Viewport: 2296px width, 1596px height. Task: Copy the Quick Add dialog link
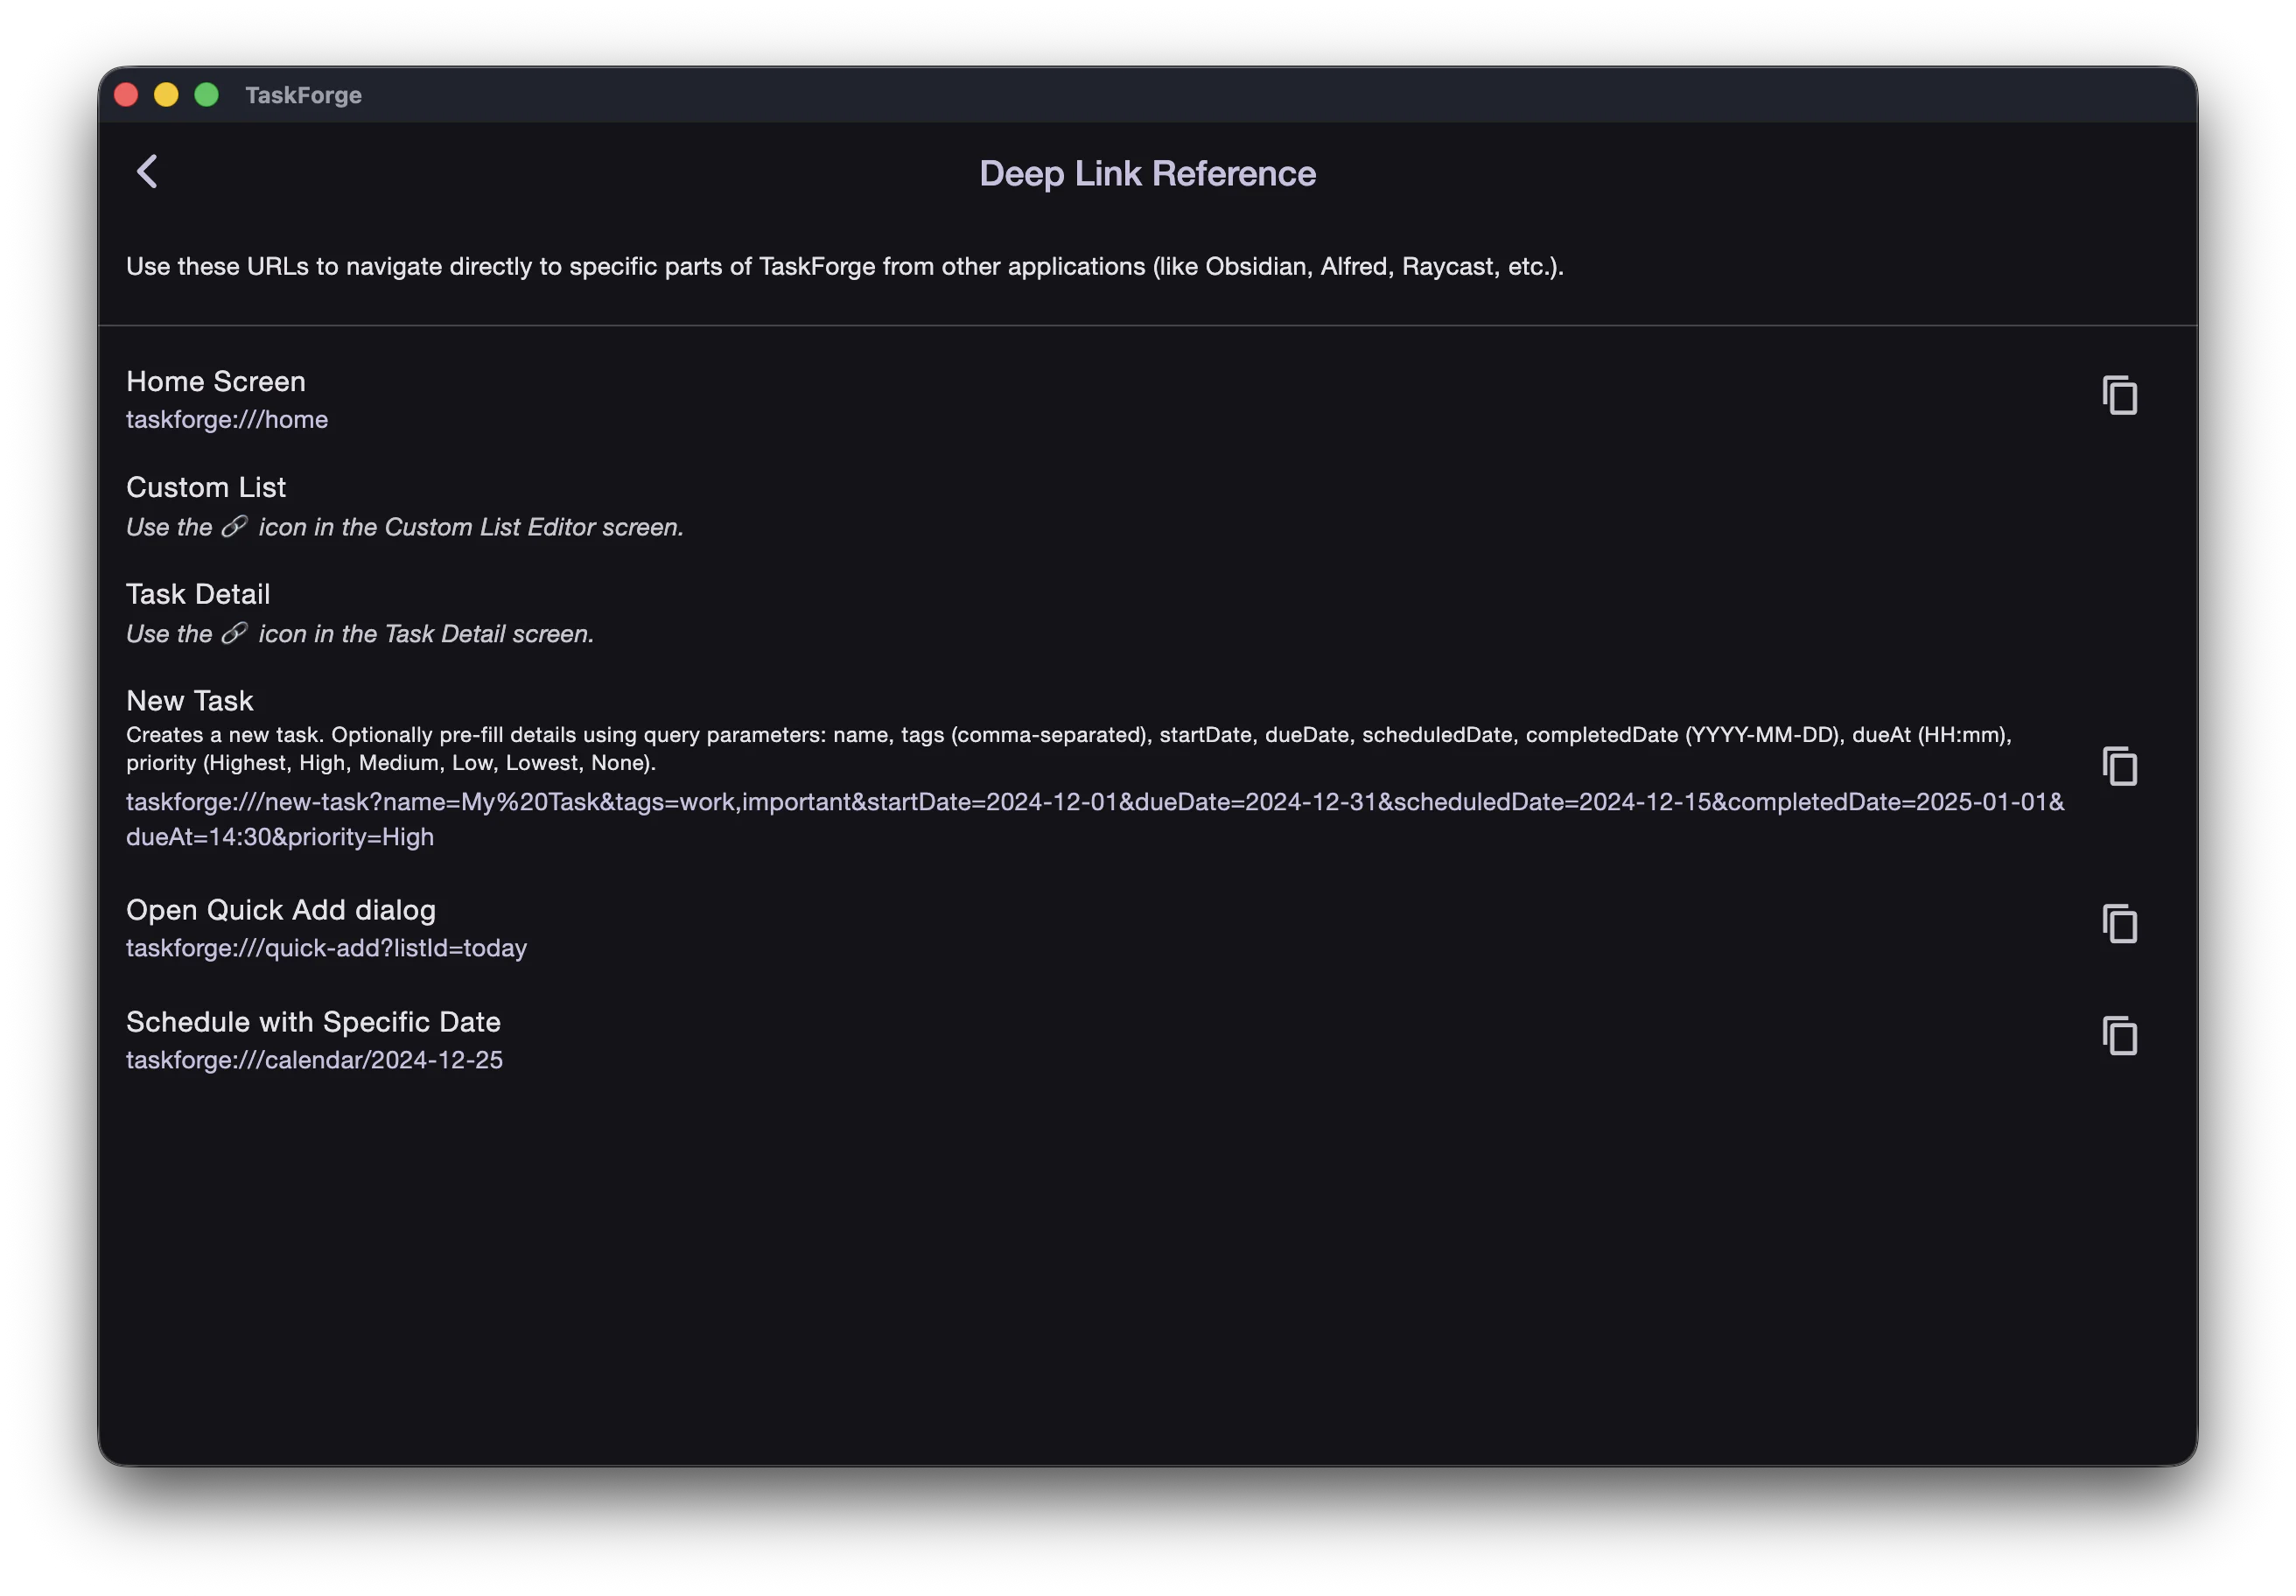tap(2119, 924)
